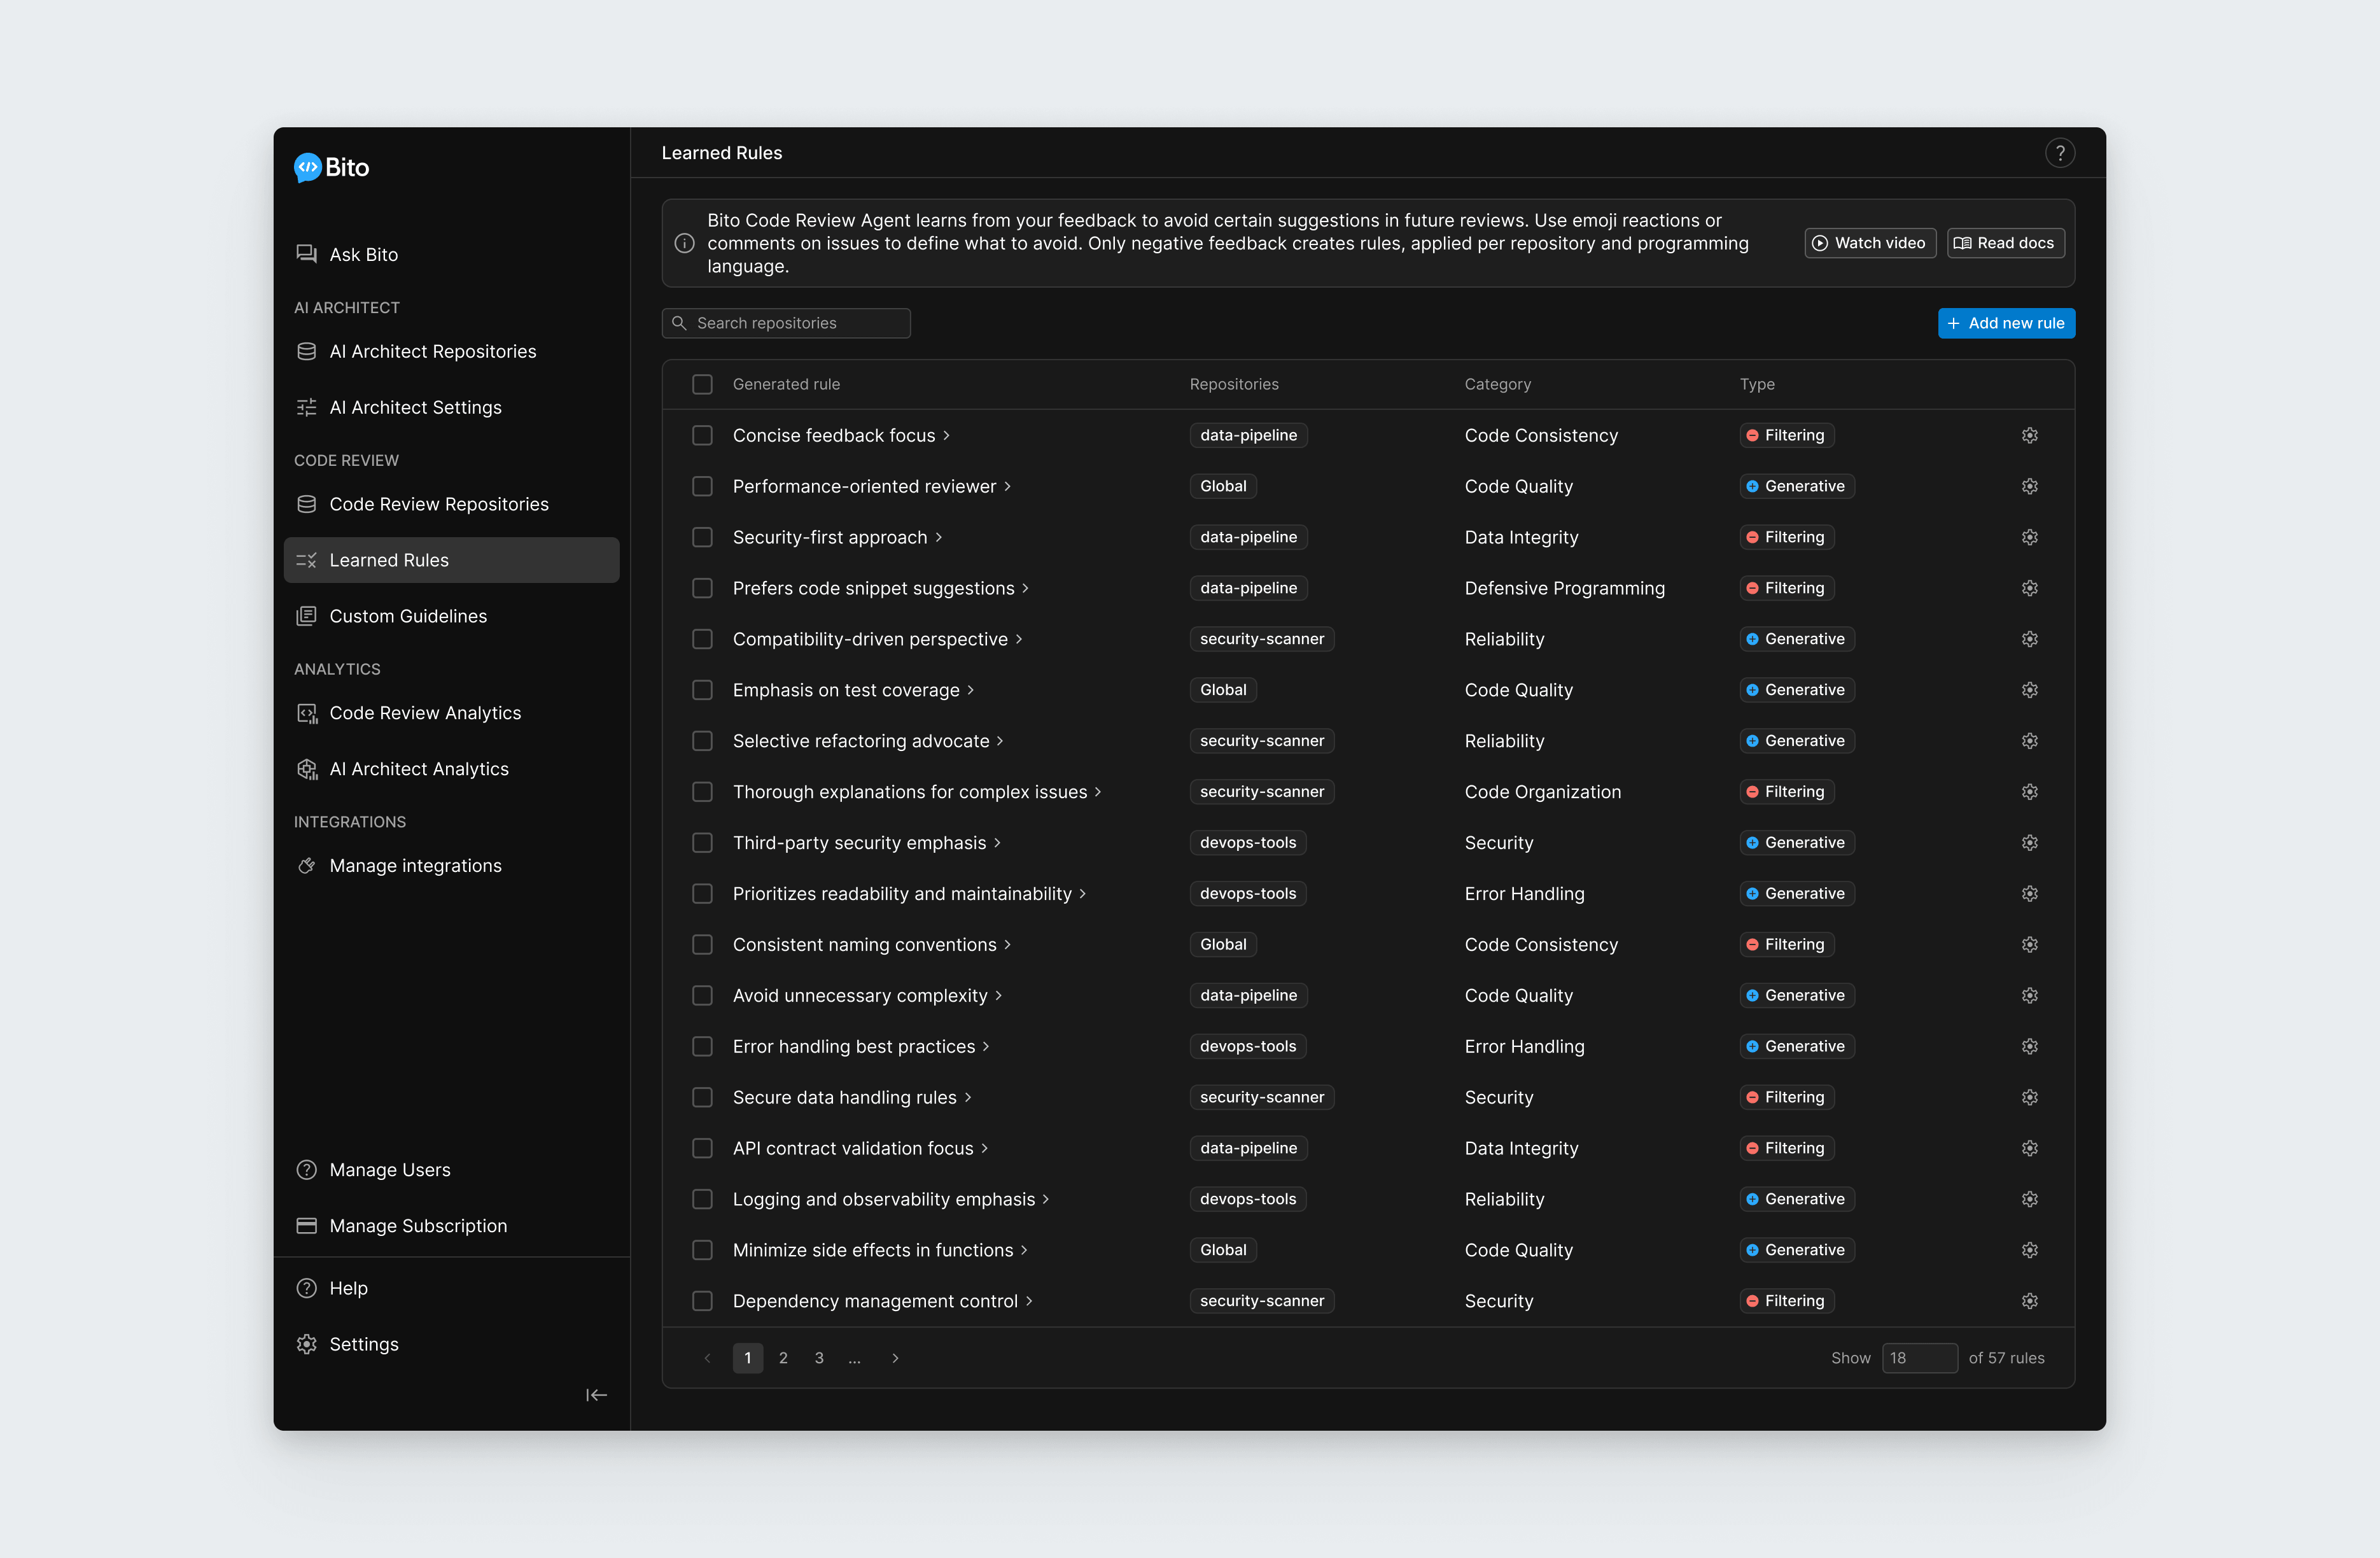Click the search magnifier icon
The height and width of the screenshot is (1558, 2380).
[x=679, y=323]
